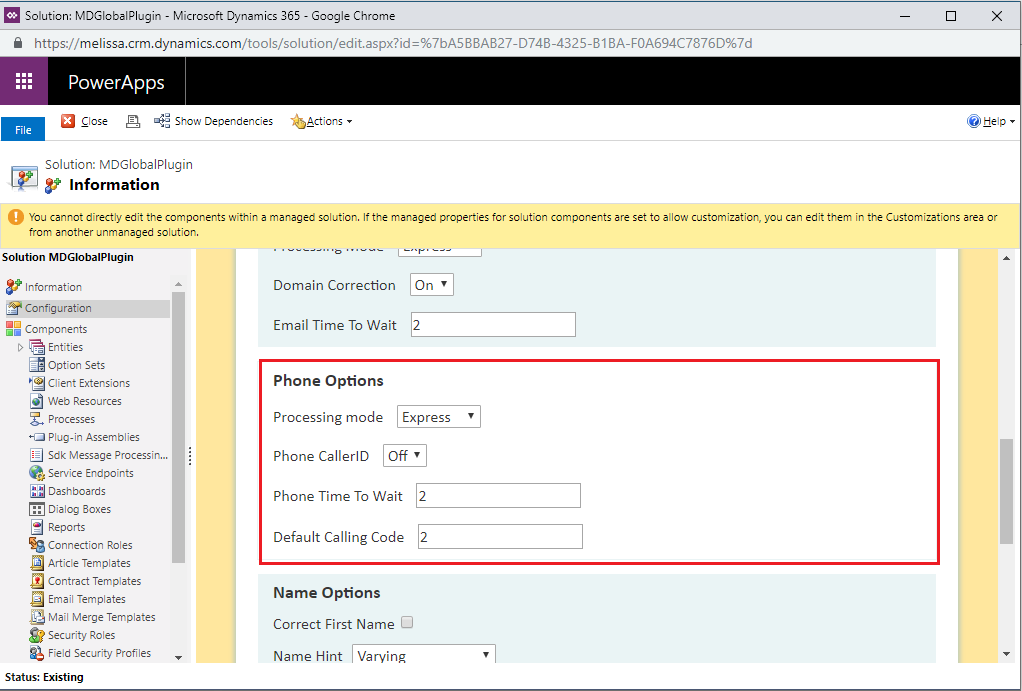Expand the Entities tree node
The image size is (1022, 691).
(20, 347)
